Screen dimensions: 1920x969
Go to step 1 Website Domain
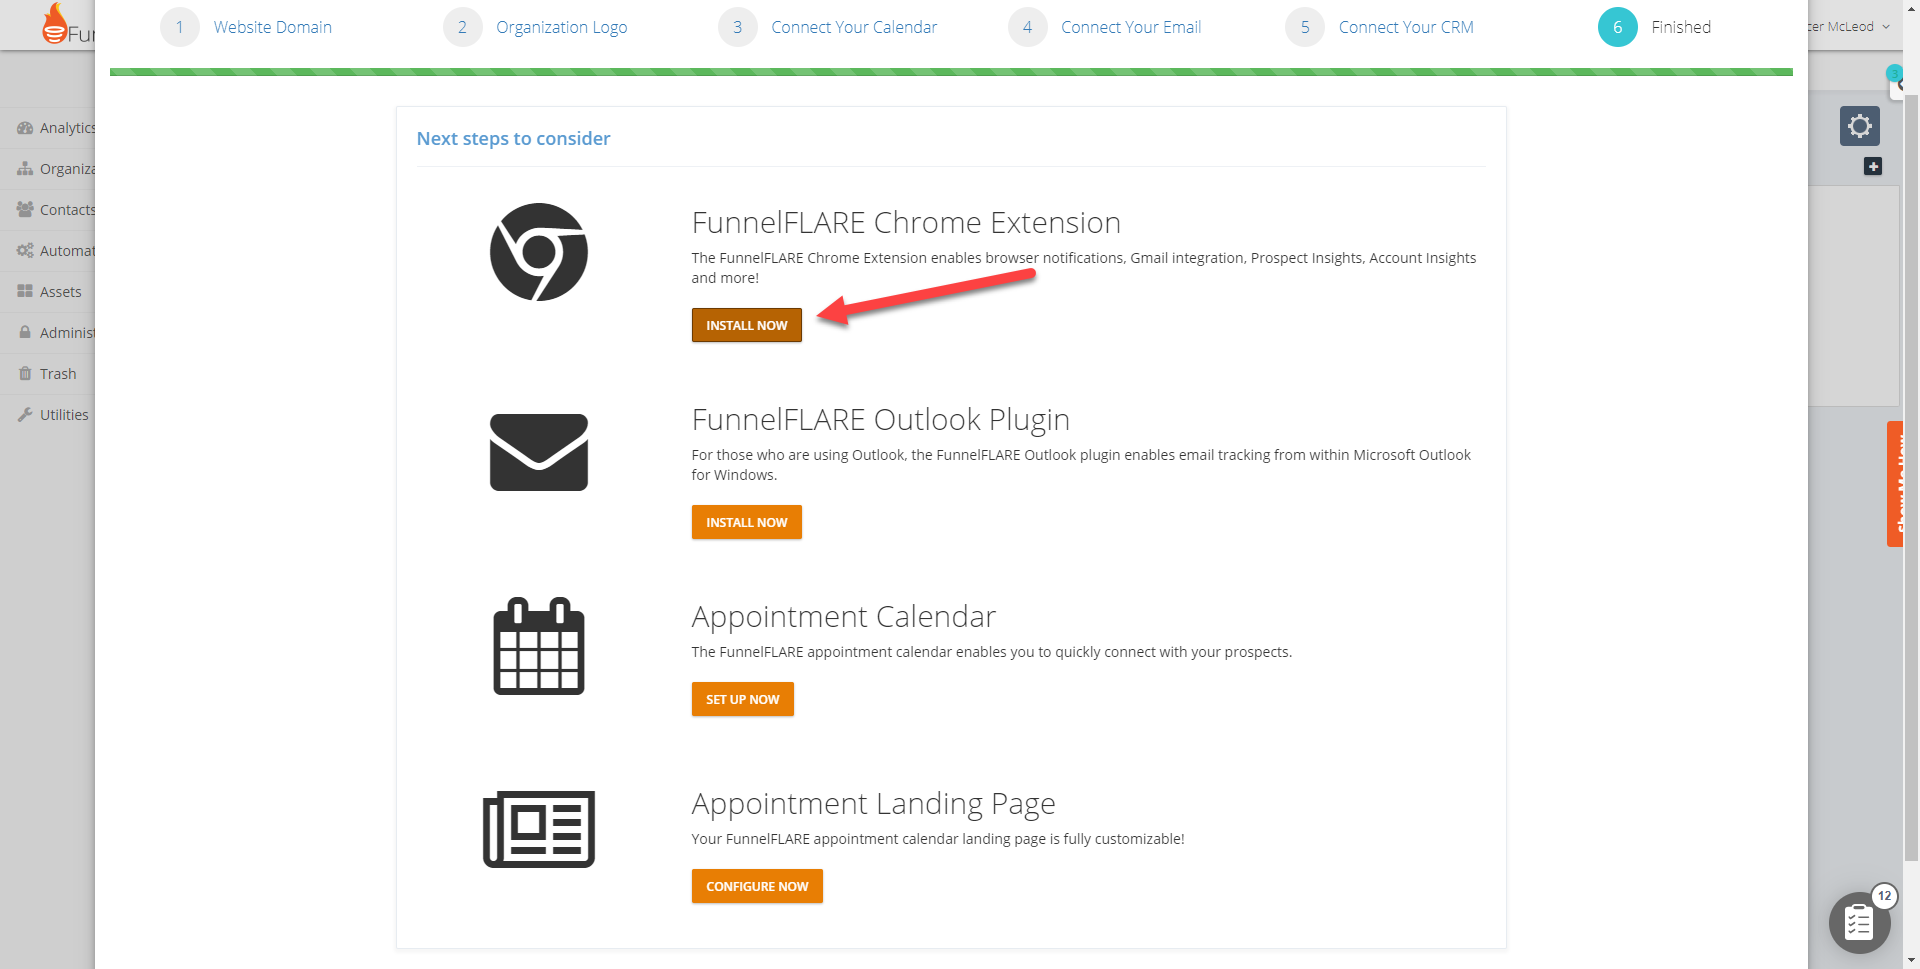[246, 27]
